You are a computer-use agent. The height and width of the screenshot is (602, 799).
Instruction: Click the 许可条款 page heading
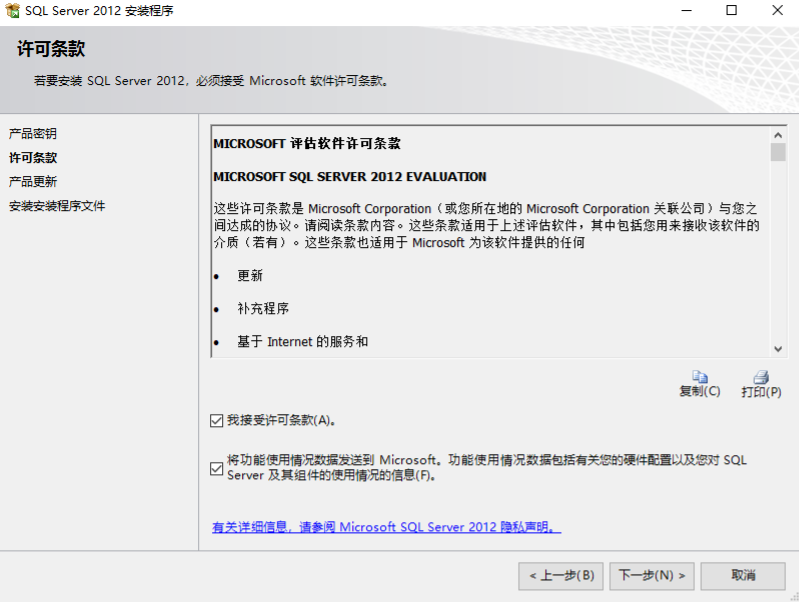click(51, 49)
